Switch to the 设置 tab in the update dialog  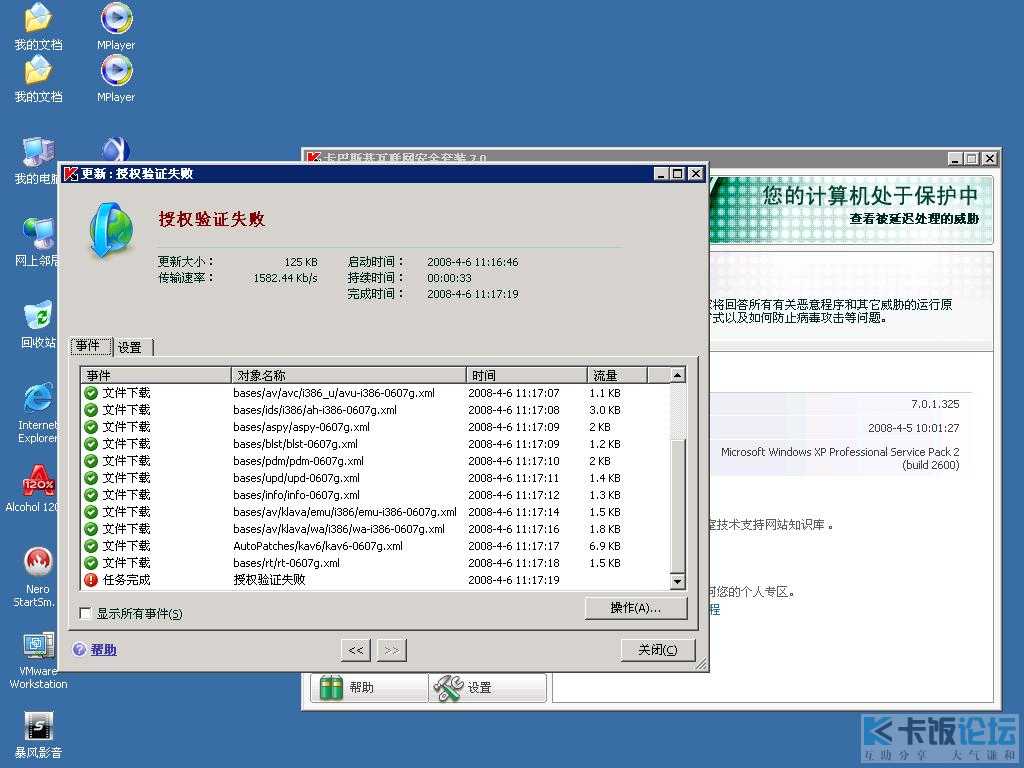click(133, 347)
